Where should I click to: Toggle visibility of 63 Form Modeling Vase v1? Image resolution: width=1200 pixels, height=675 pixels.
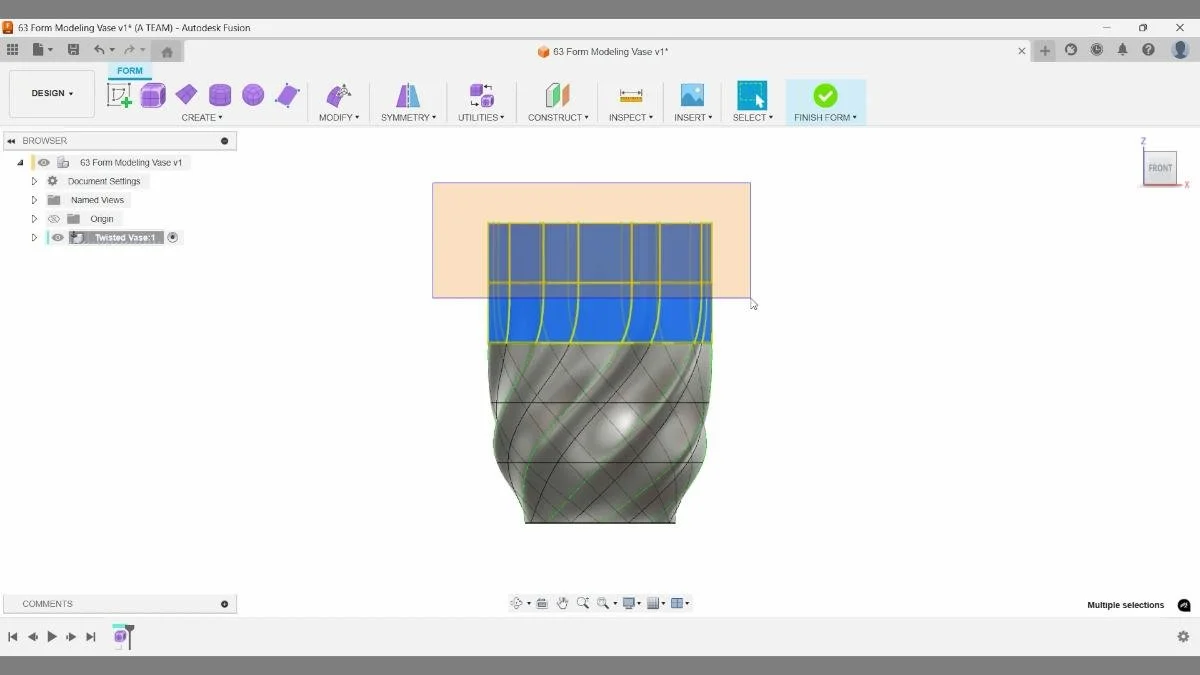[44, 162]
